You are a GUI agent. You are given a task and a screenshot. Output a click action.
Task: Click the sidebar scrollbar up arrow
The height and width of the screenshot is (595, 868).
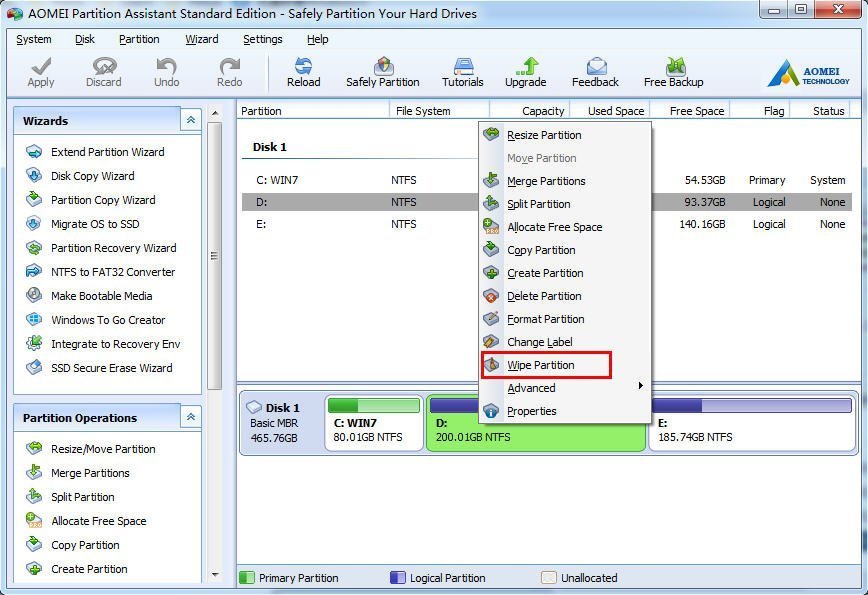215,113
